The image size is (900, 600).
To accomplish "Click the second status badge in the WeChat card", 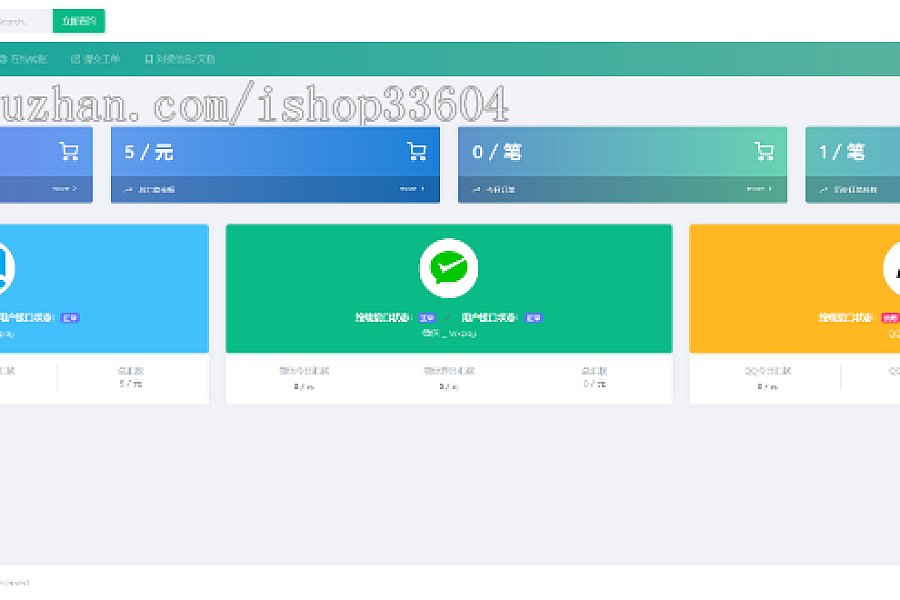I will (x=533, y=318).
